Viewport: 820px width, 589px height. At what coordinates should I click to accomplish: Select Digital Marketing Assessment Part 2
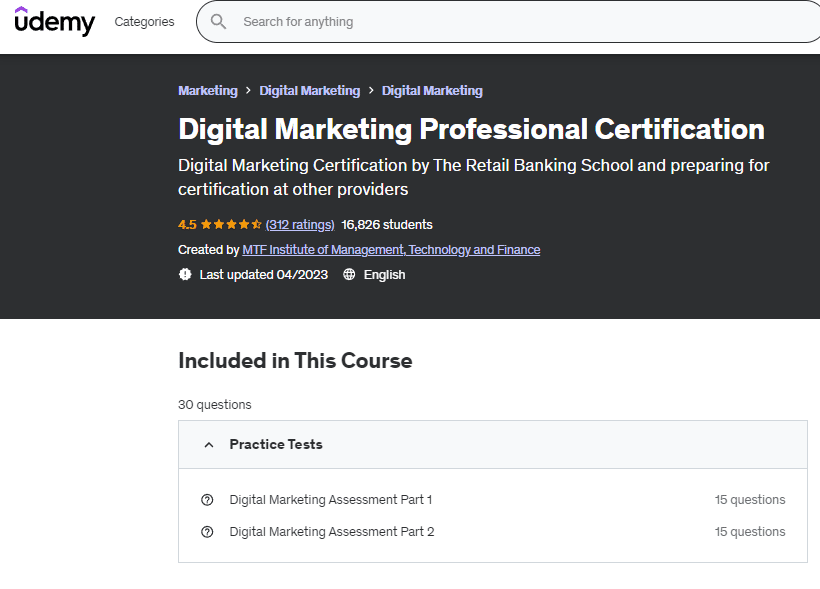[x=331, y=532]
